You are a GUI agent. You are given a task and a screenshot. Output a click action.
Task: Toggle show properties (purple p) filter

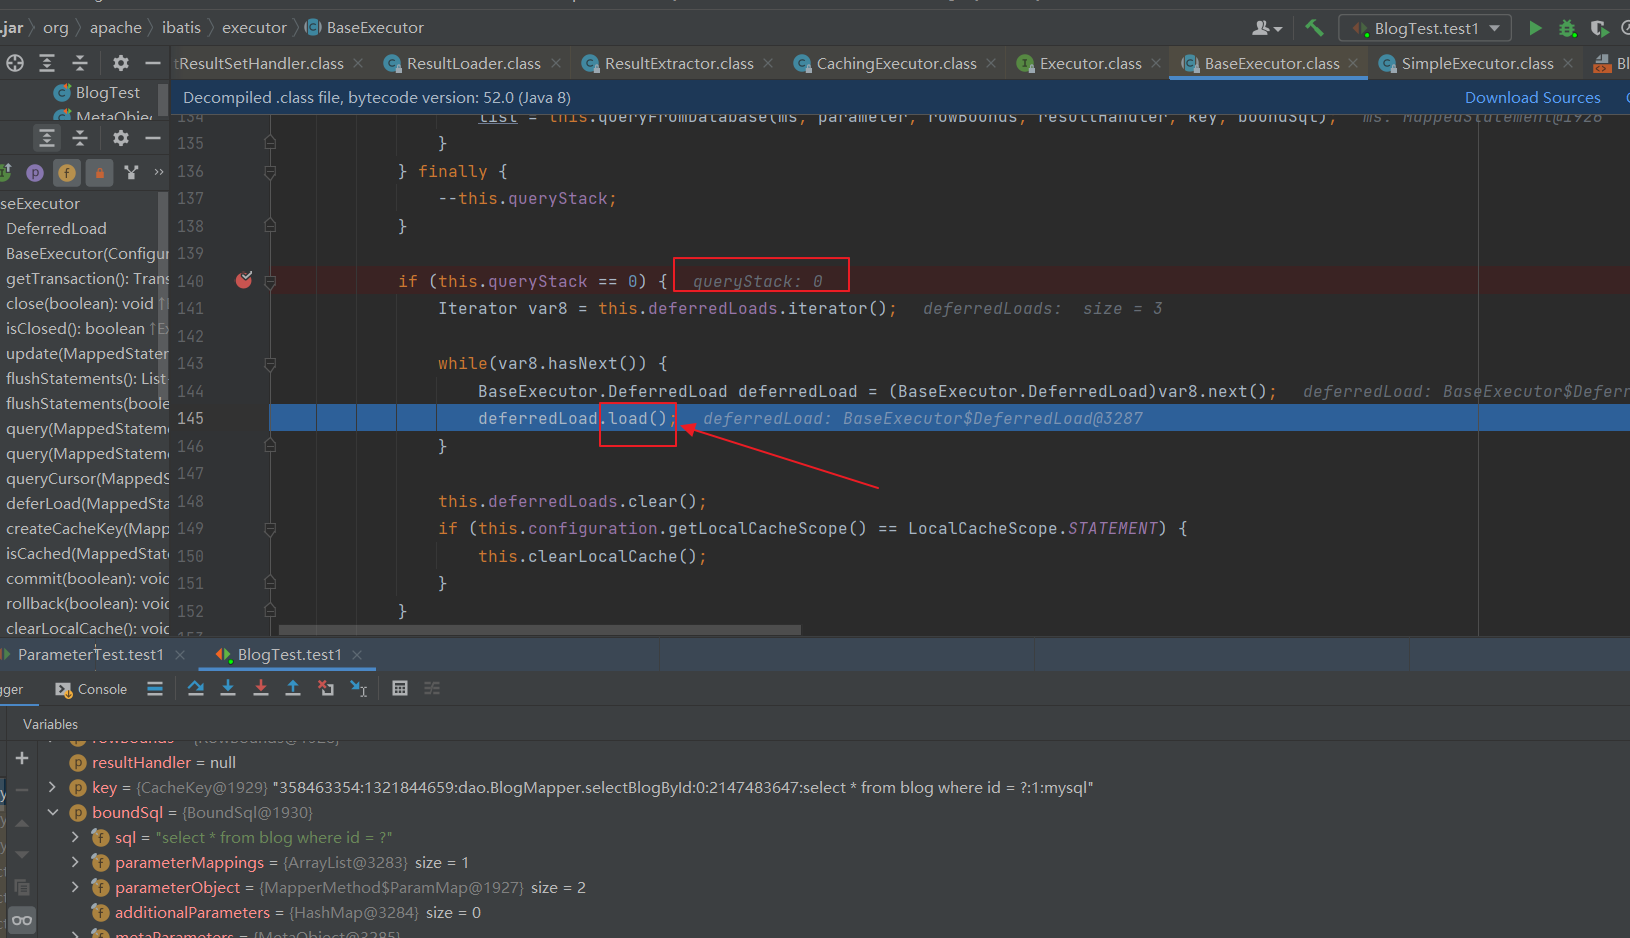tap(35, 173)
